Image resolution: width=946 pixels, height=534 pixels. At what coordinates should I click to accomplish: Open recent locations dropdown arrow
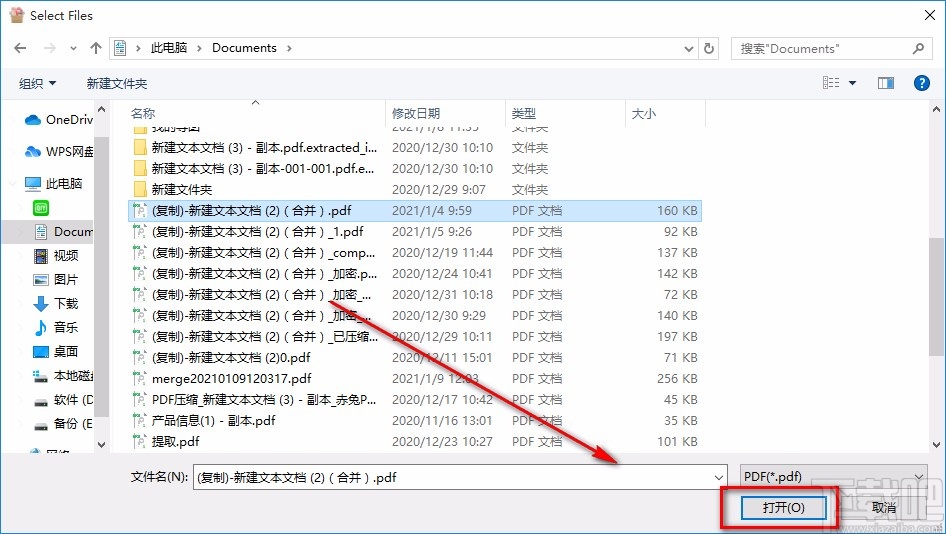(73, 49)
